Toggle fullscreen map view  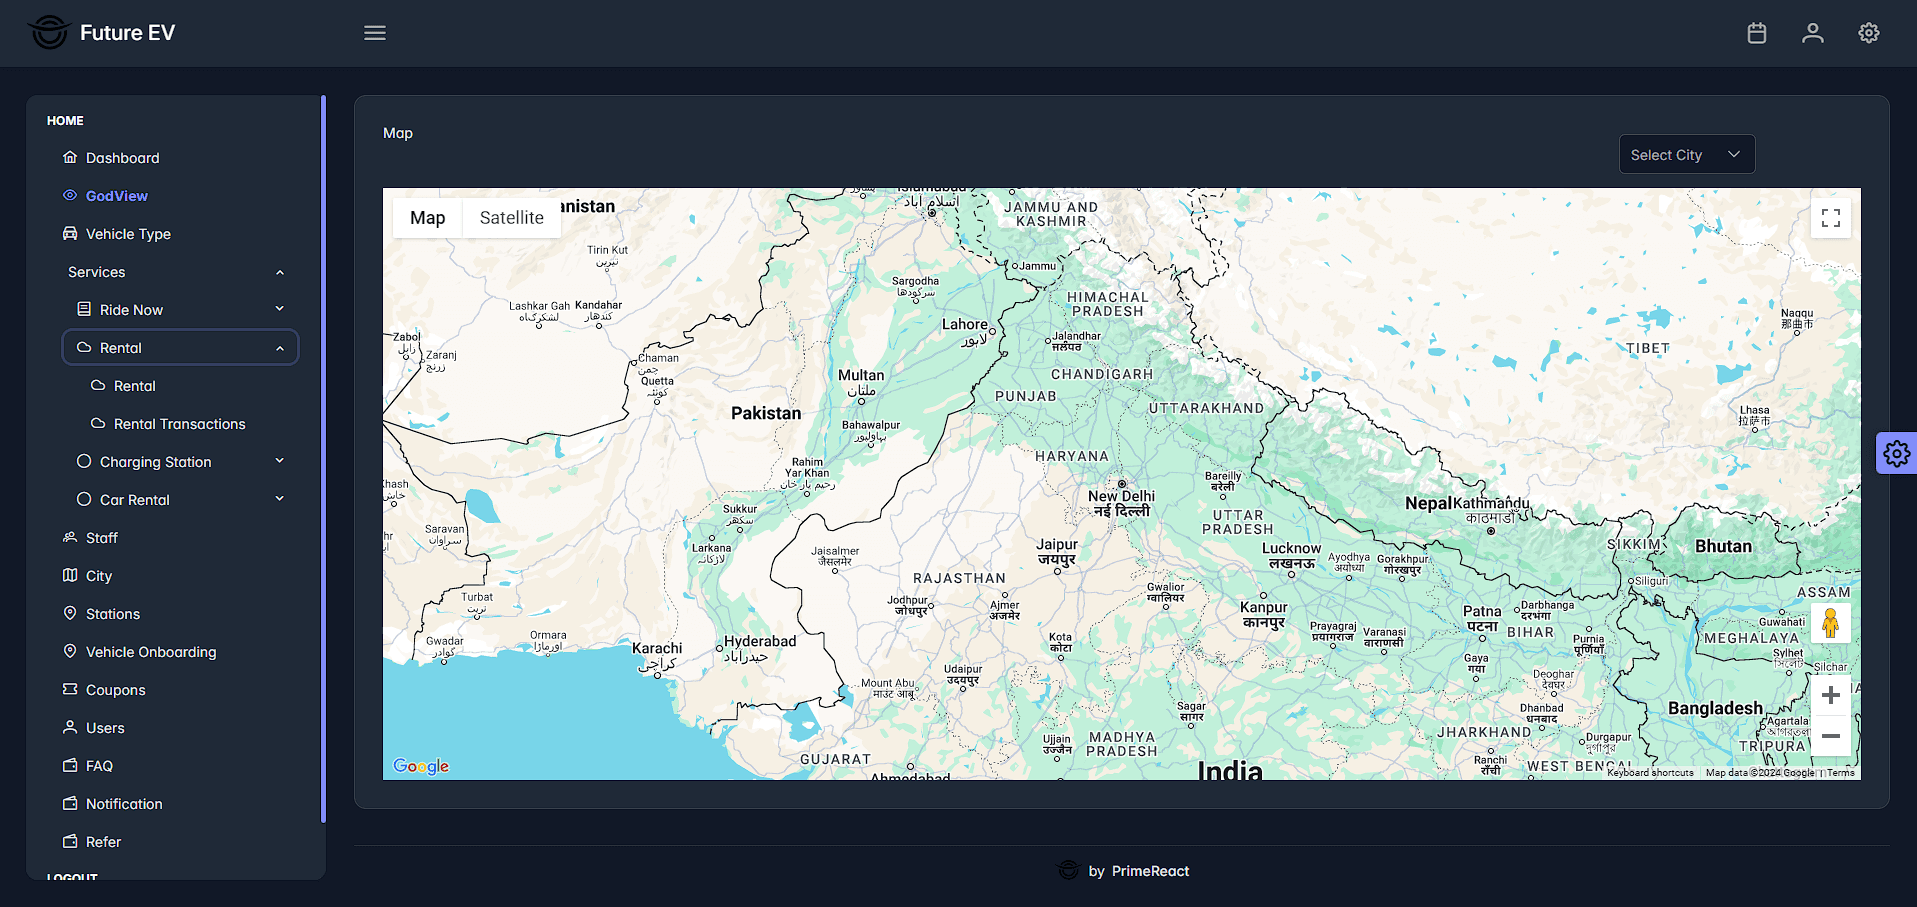[1831, 218]
